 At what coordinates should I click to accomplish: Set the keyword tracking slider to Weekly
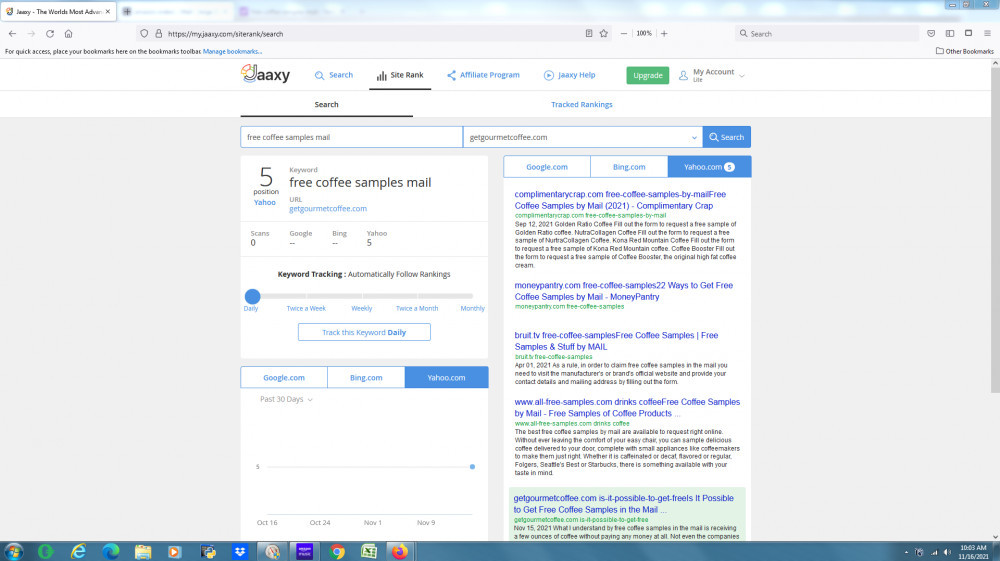click(x=361, y=296)
